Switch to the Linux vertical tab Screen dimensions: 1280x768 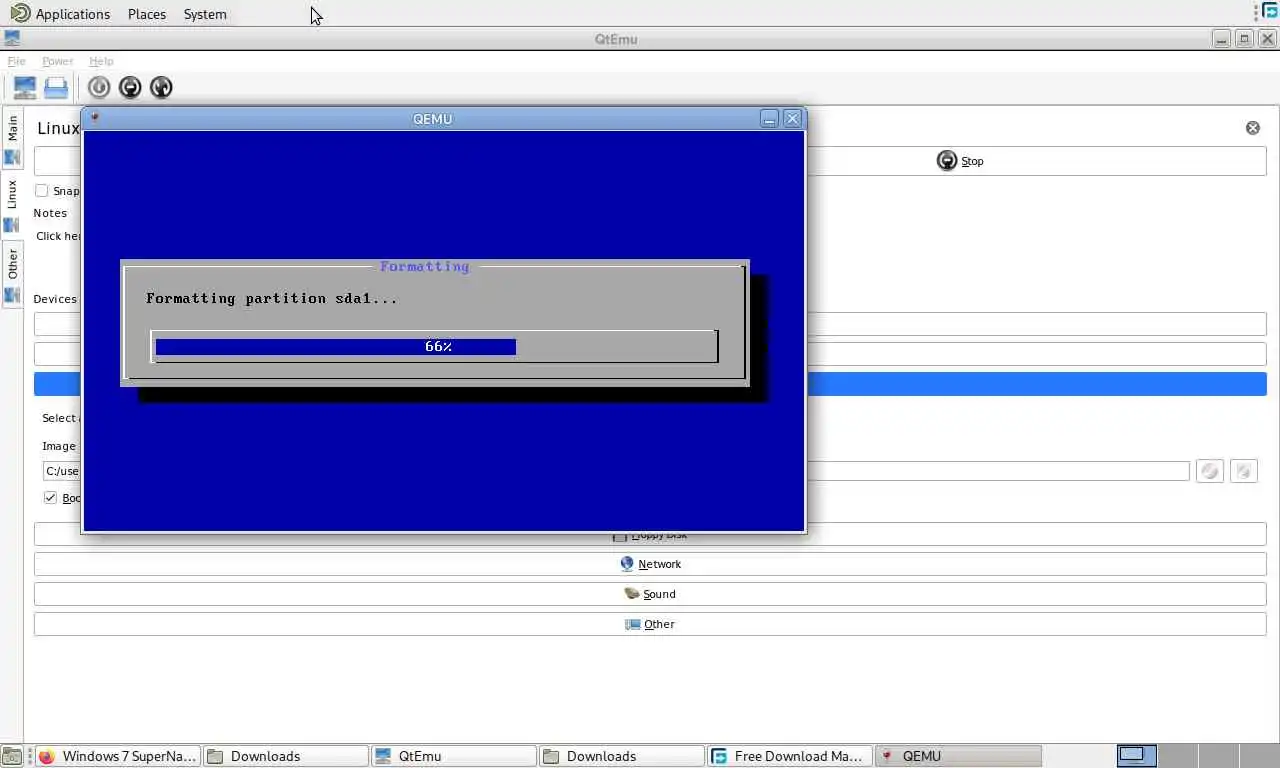pyautogui.click(x=12, y=205)
